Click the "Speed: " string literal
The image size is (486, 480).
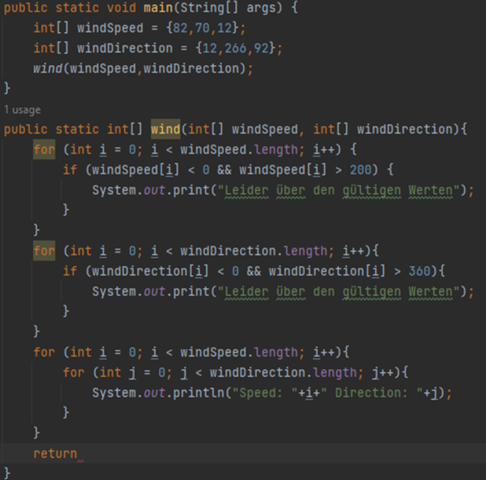[265, 393]
